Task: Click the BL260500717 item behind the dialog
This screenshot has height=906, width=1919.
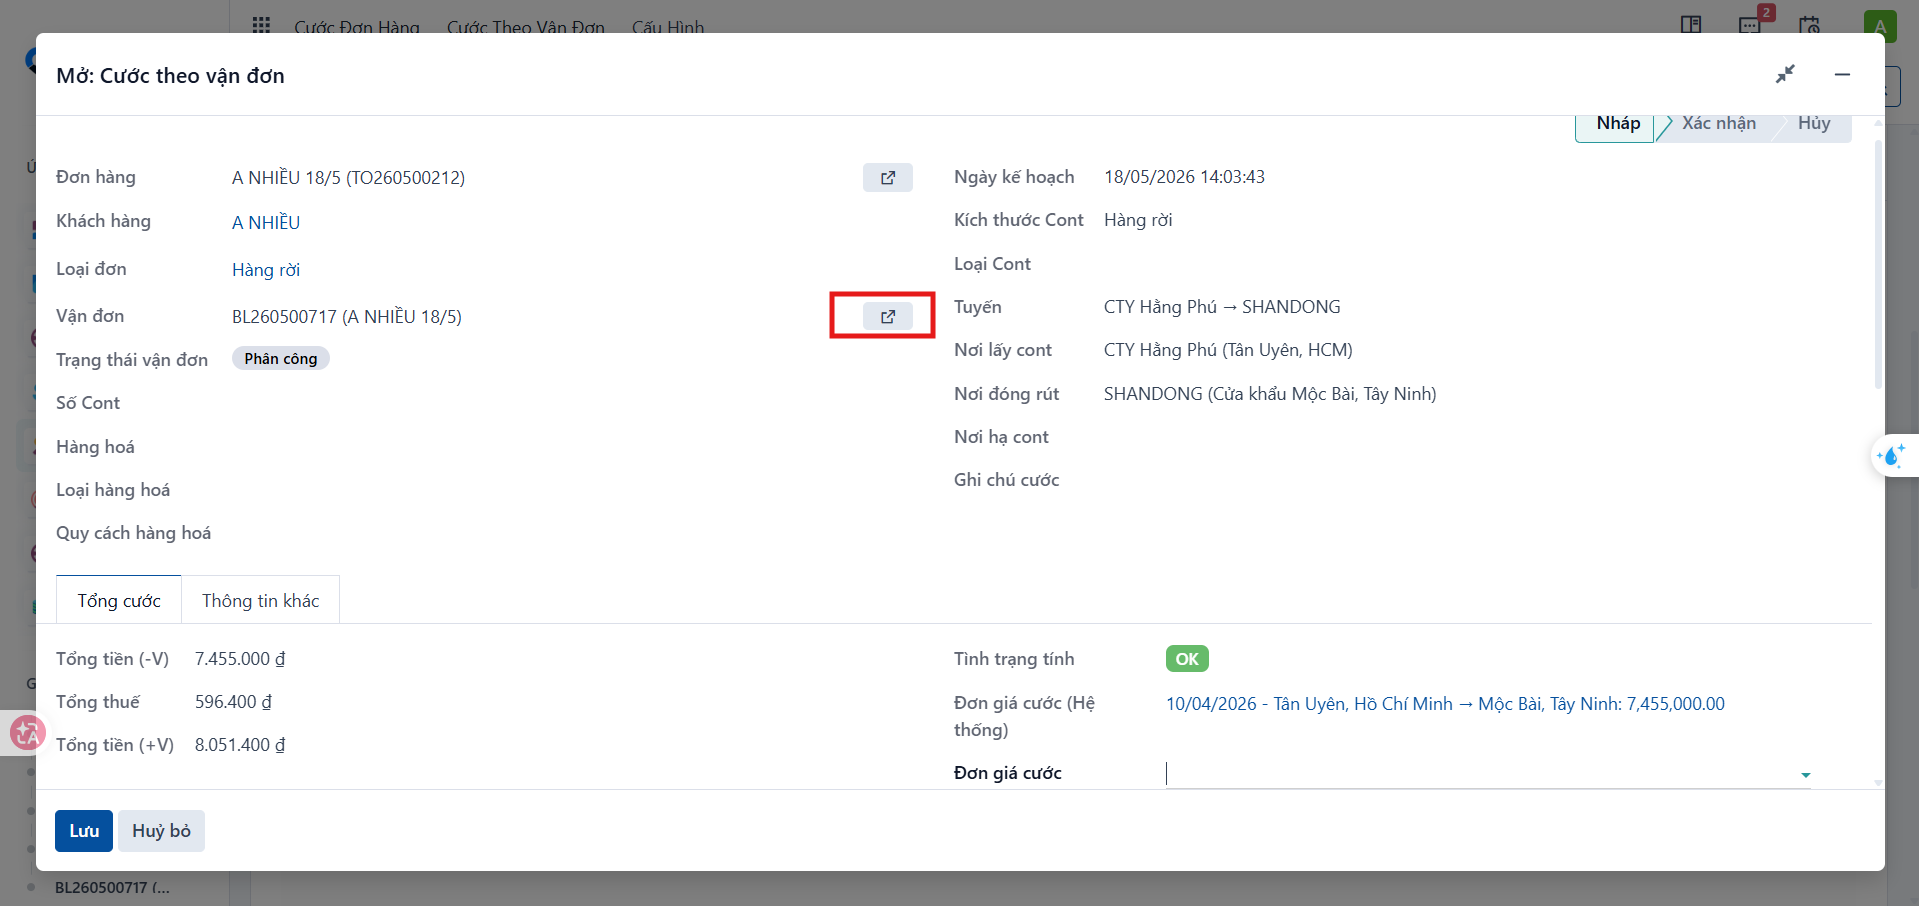Action: [x=112, y=888]
